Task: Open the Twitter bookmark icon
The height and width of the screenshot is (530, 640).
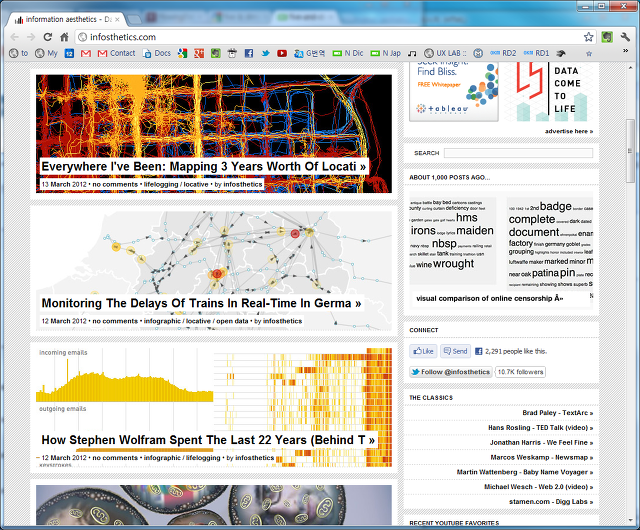Action: pyautogui.click(x=265, y=53)
